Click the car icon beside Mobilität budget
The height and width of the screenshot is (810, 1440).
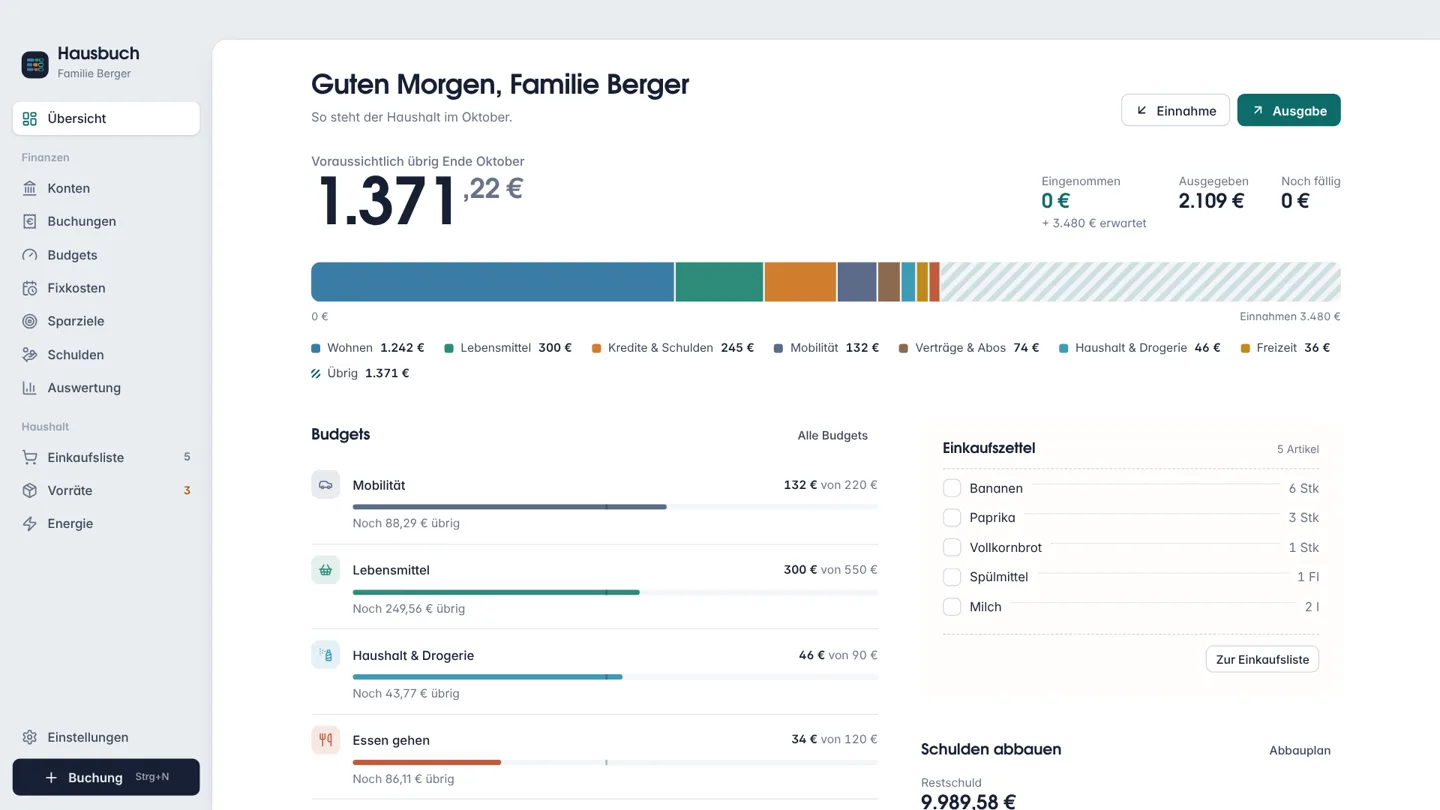(325, 485)
